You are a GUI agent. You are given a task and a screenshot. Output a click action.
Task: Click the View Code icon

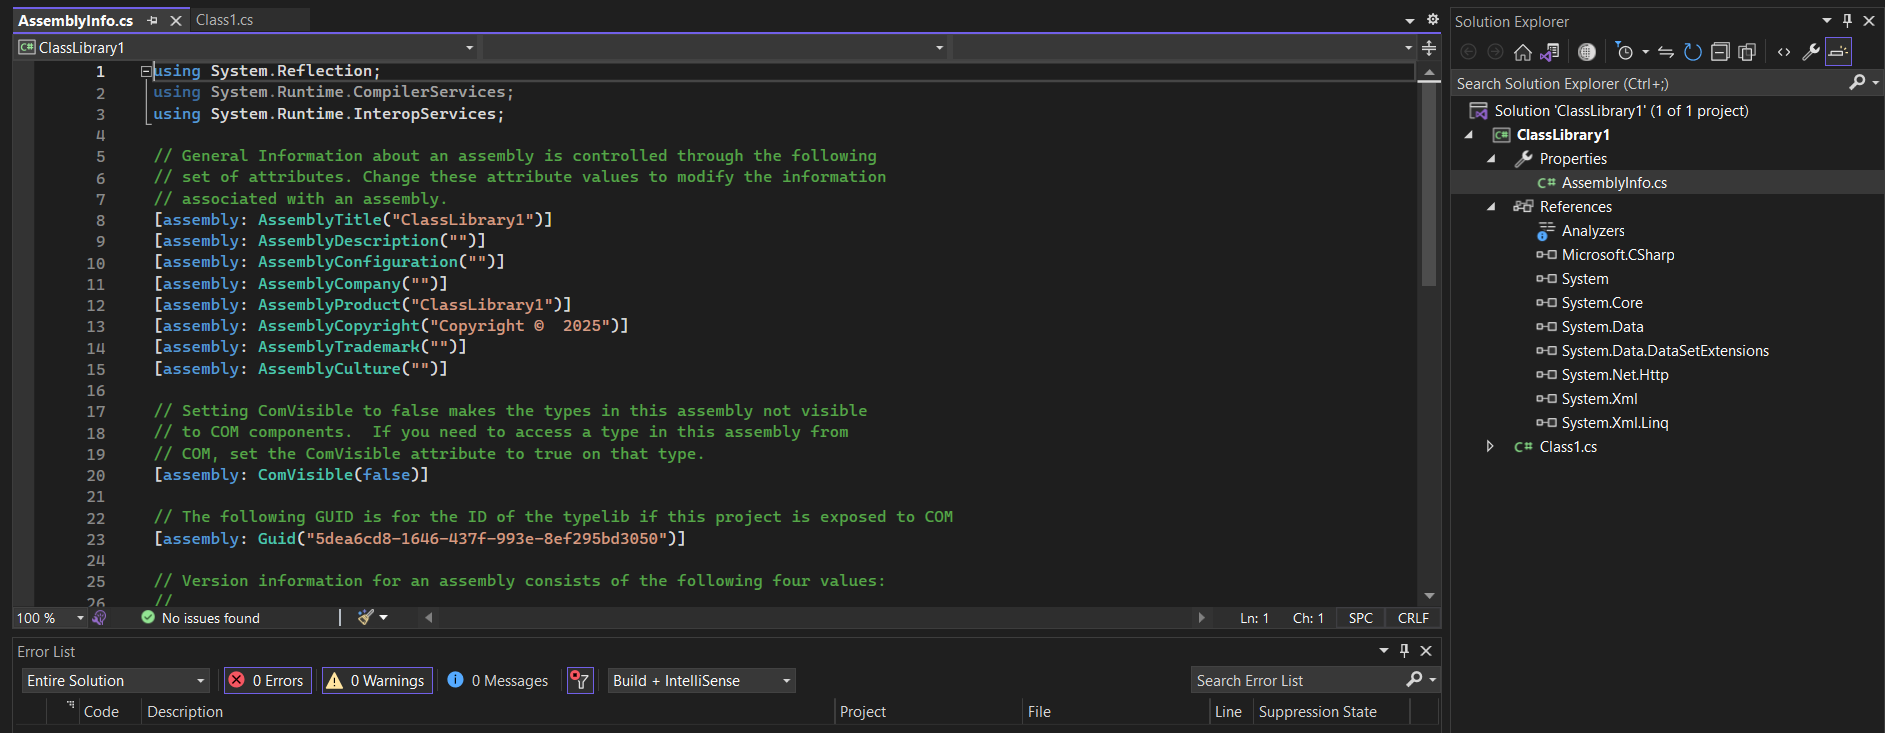(1784, 52)
